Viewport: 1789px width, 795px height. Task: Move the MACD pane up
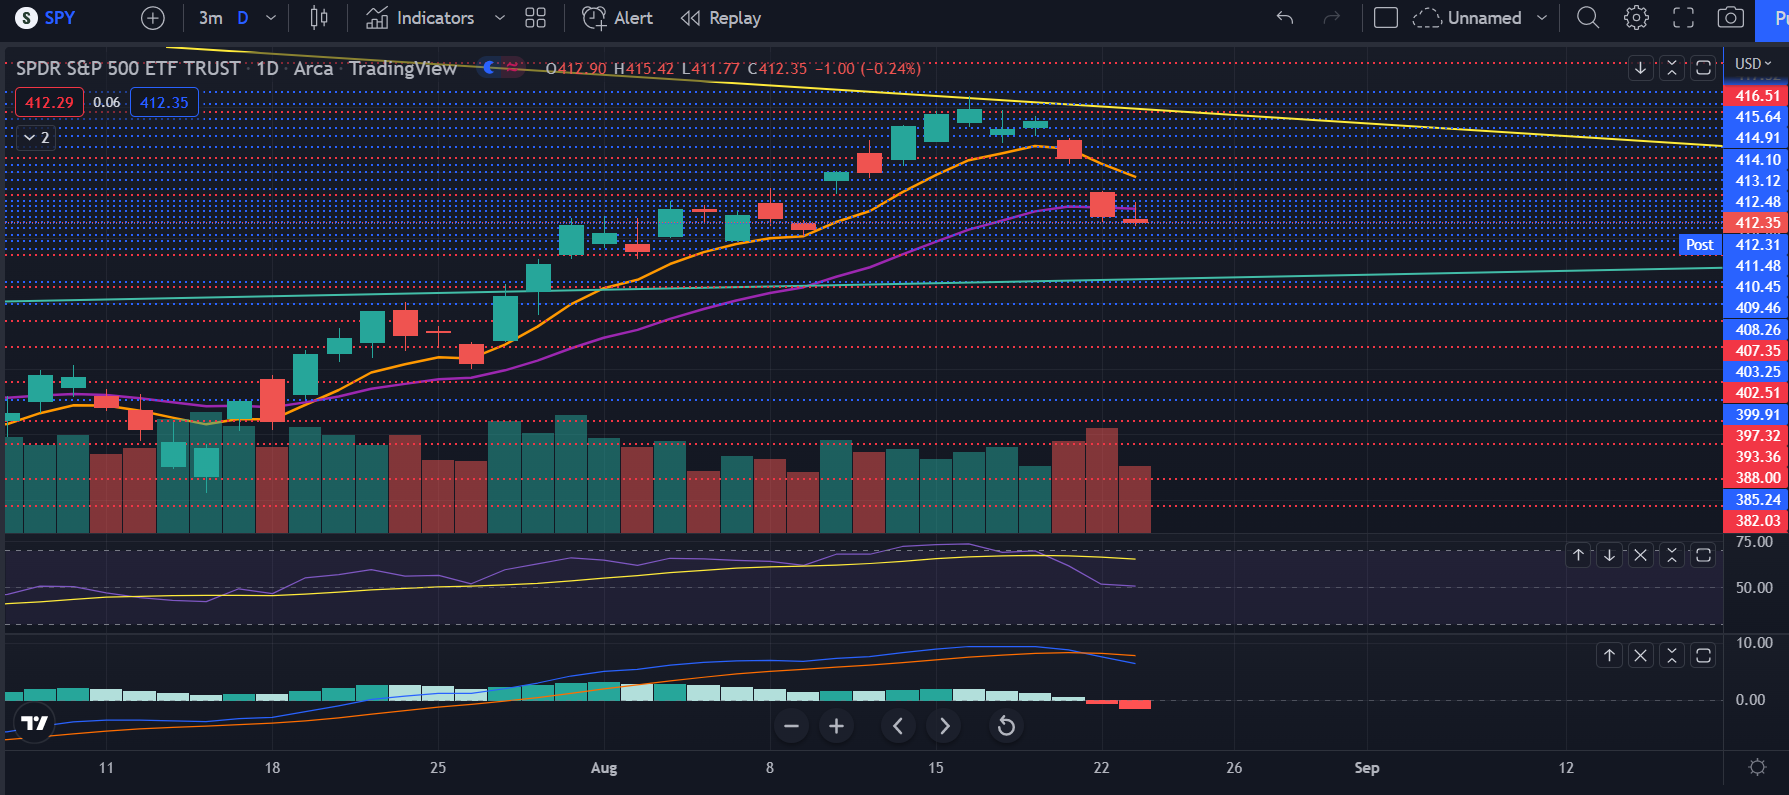1609,656
